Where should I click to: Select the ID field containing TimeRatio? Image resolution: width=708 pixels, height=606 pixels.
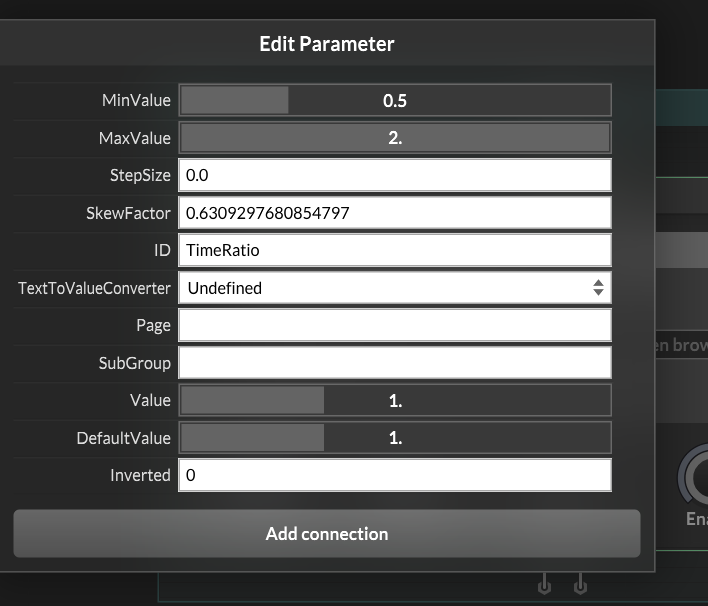(x=394, y=250)
